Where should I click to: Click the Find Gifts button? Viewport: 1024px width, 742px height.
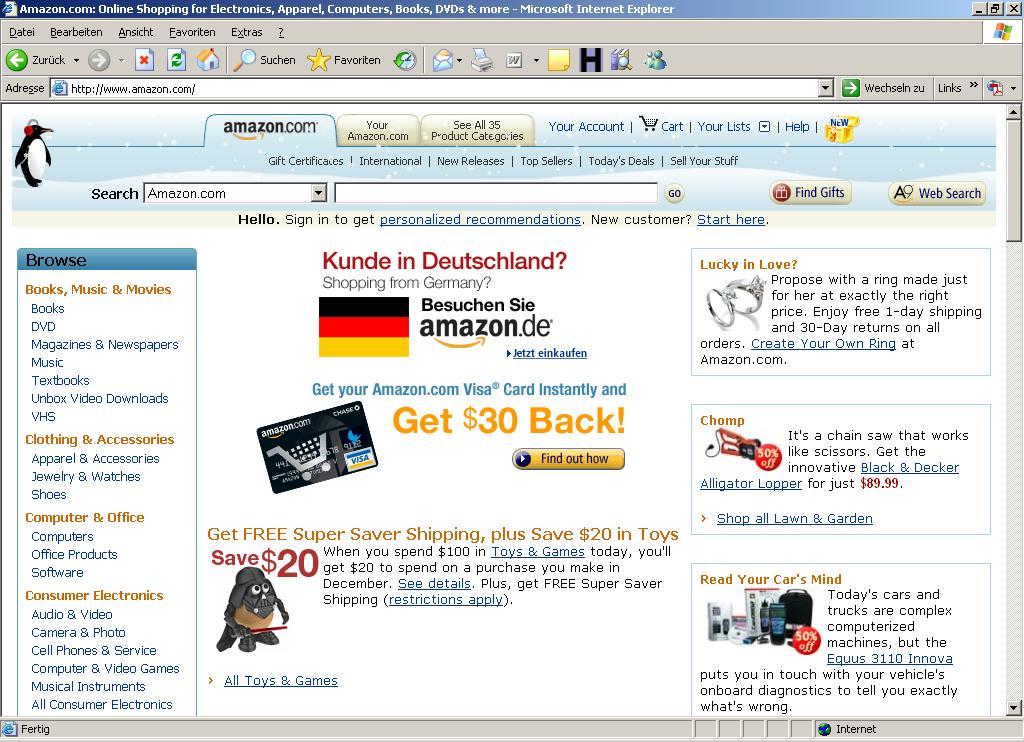pos(810,193)
